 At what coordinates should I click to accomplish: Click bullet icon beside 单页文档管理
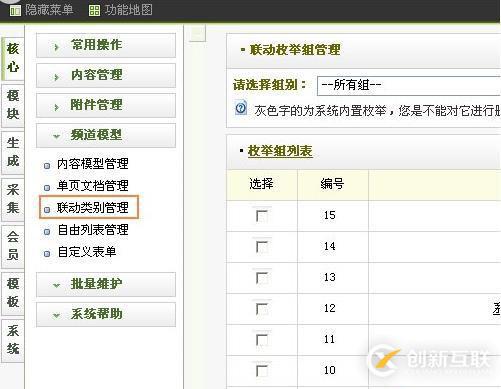pos(47,188)
